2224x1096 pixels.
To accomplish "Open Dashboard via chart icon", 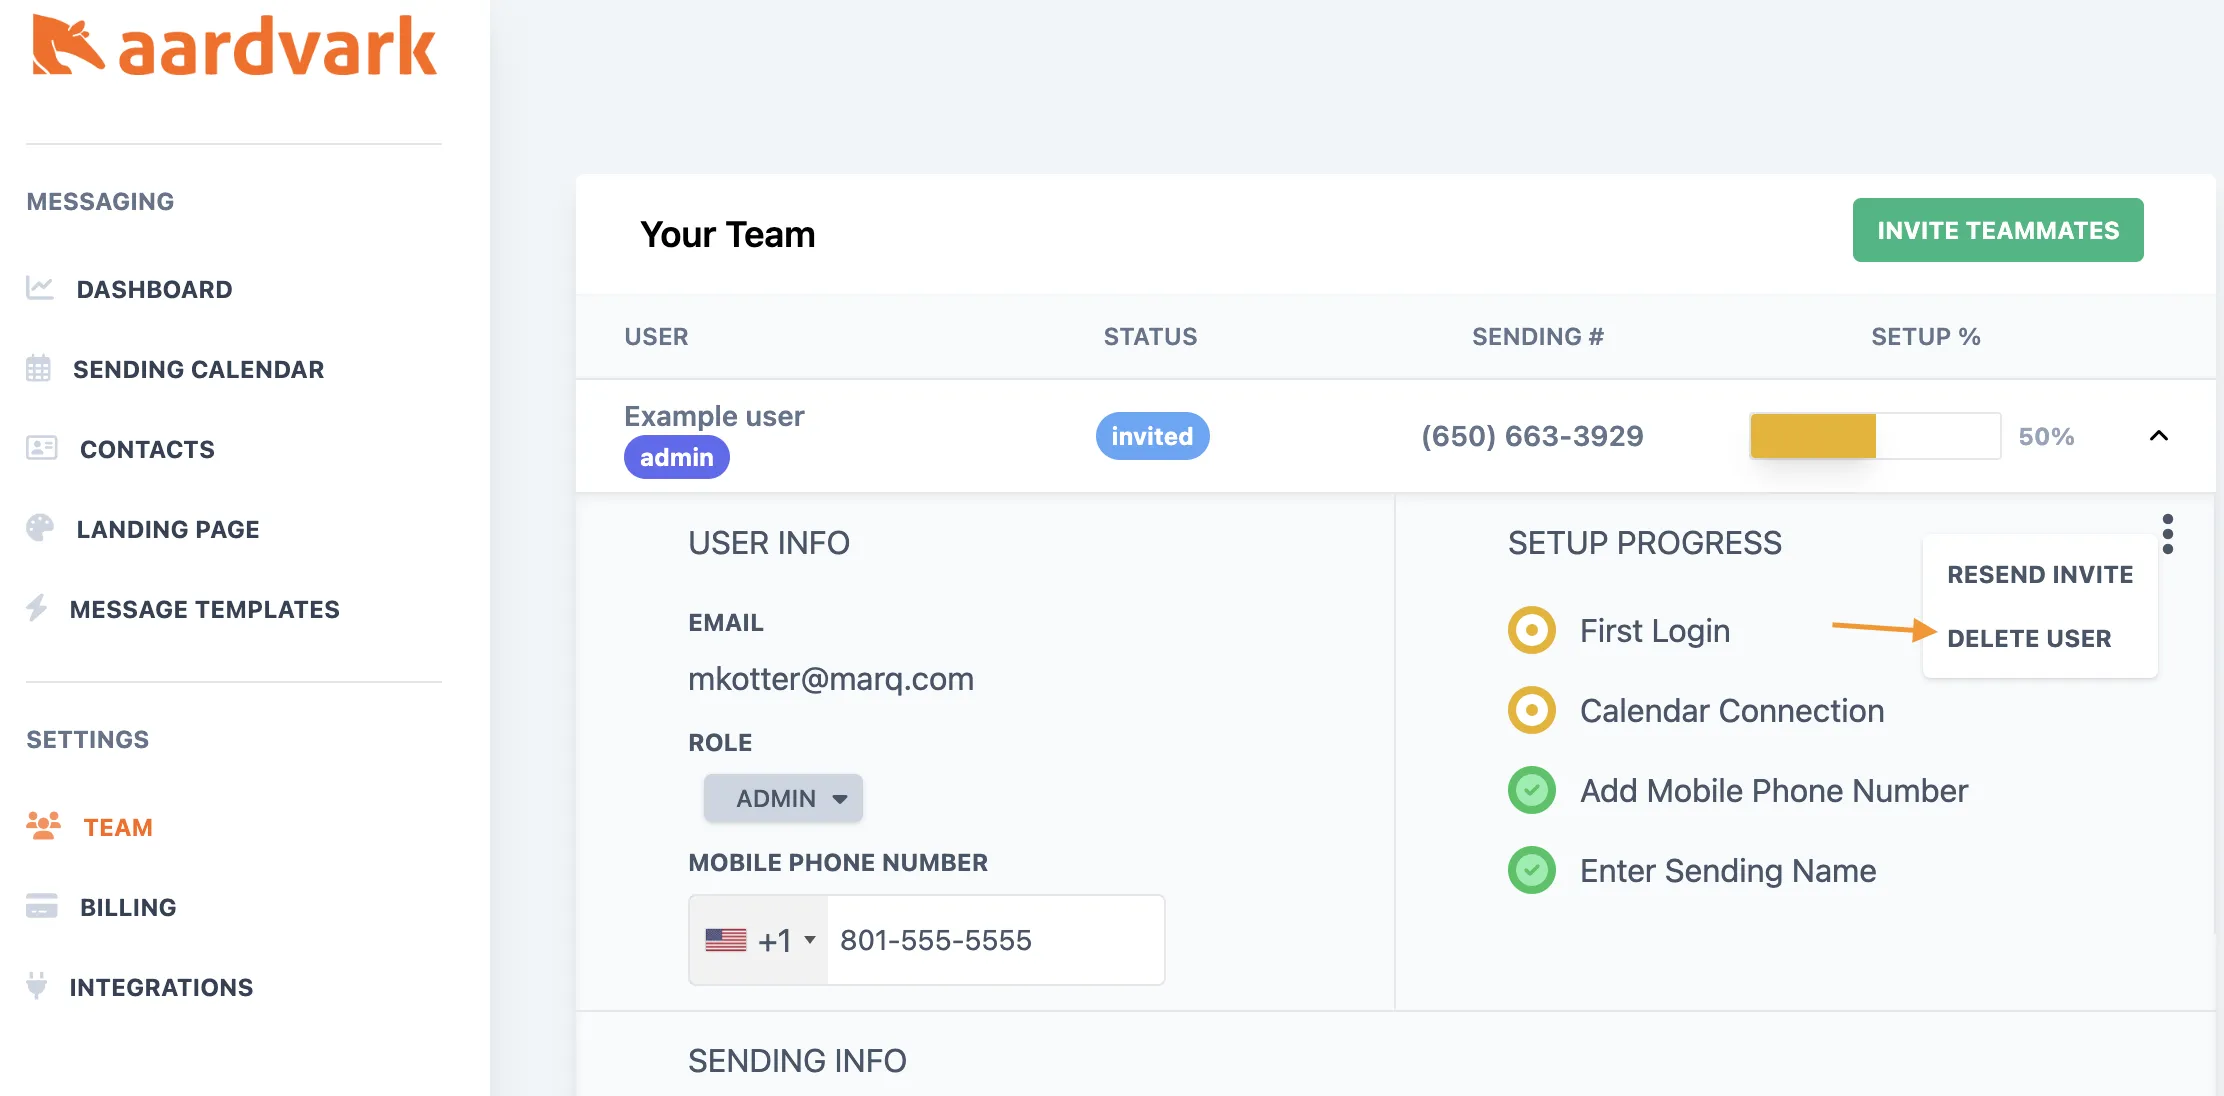I will 40,288.
